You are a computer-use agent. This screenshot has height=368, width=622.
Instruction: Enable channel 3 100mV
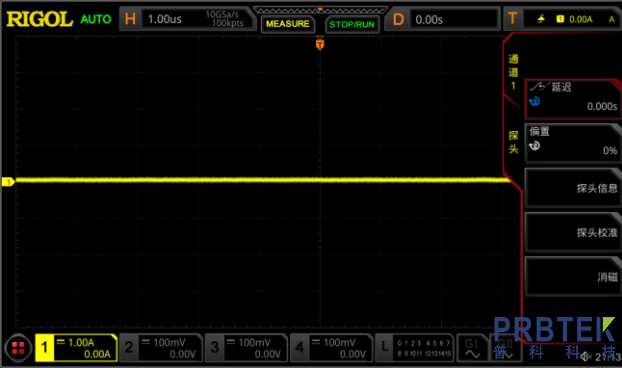246,348
